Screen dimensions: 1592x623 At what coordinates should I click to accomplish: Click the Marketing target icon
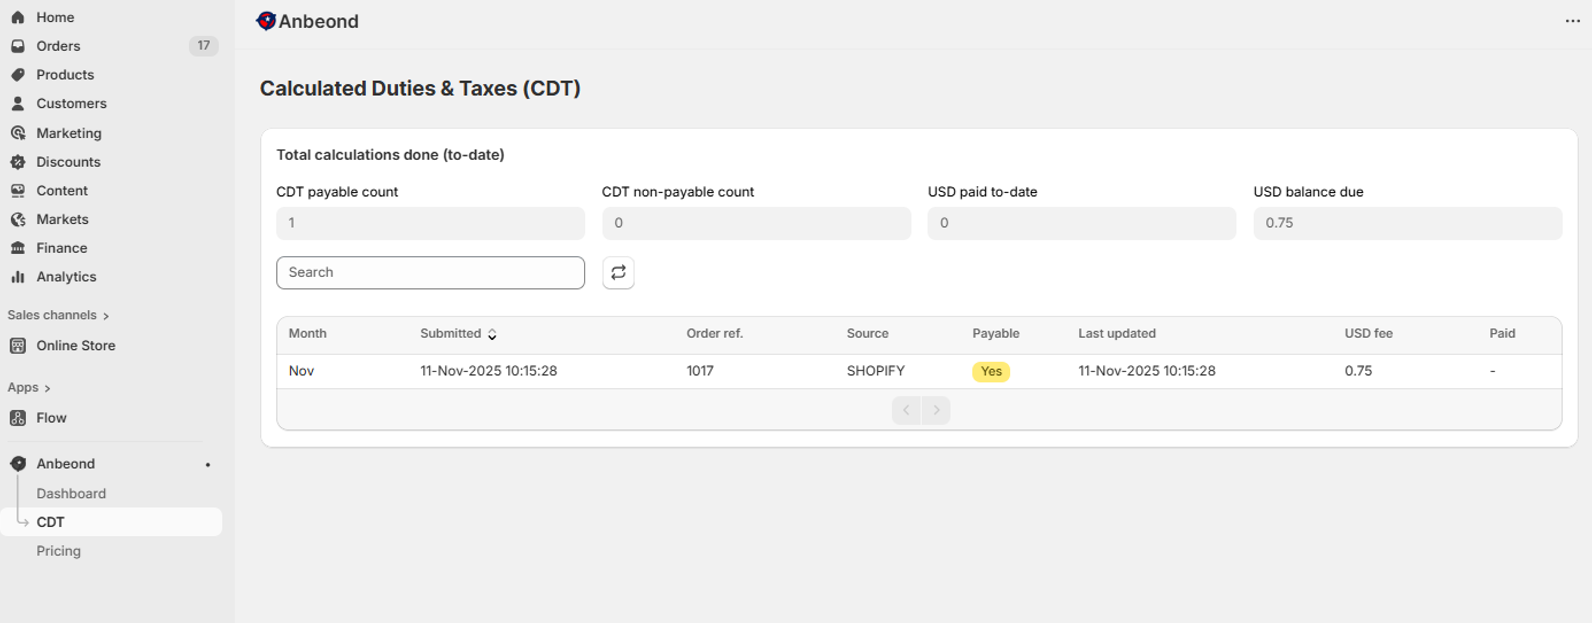[18, 133]
